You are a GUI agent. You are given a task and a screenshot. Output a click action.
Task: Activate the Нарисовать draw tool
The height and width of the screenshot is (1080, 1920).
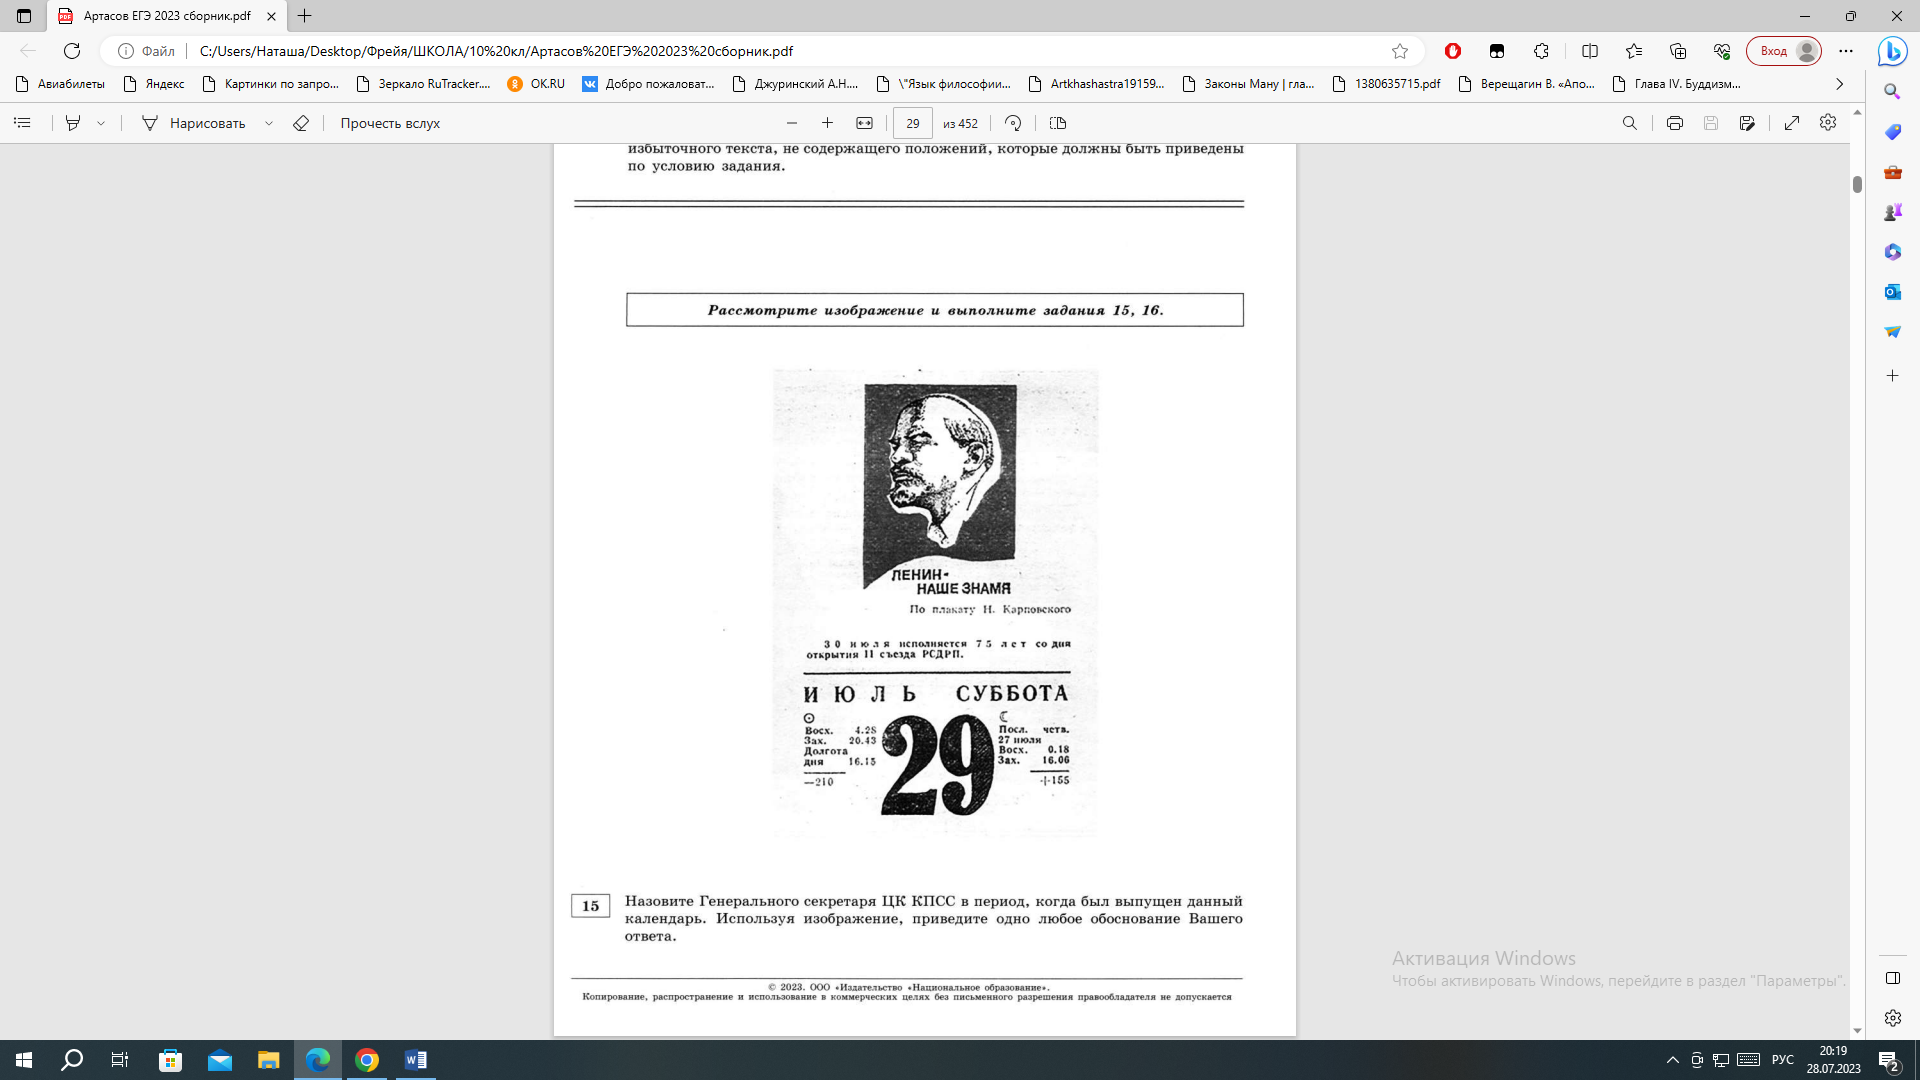194,123
